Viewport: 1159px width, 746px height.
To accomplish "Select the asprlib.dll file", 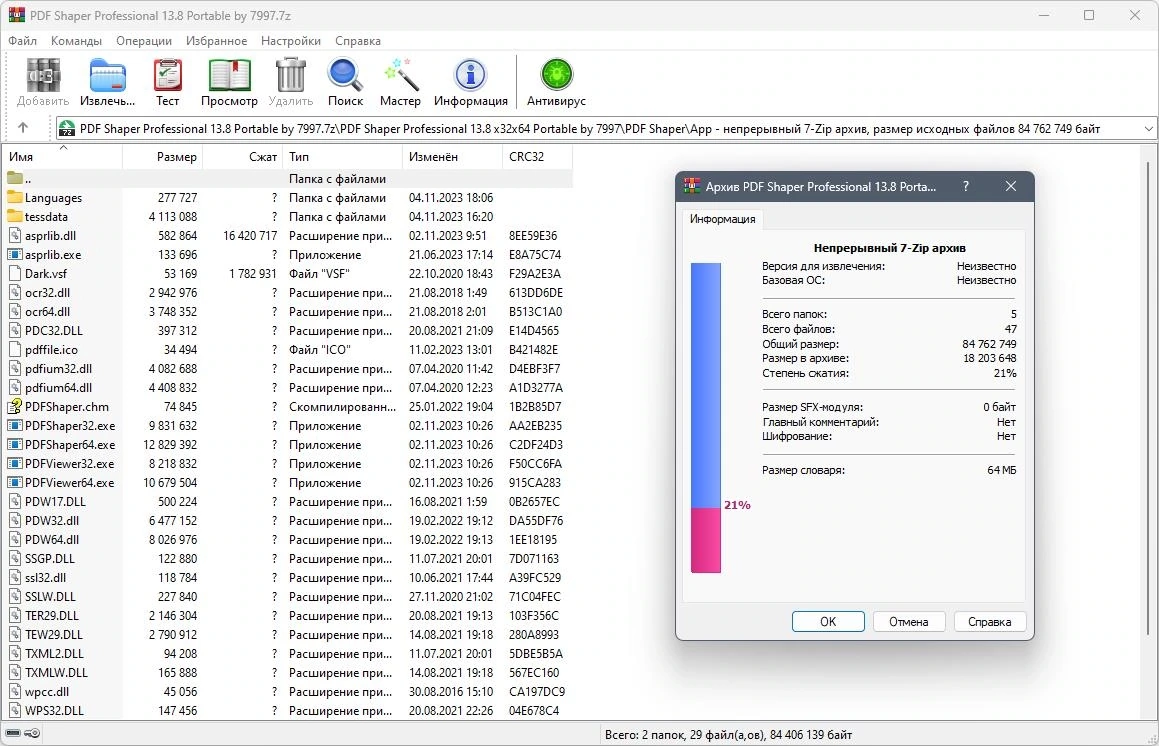I will tap(50, 236).
